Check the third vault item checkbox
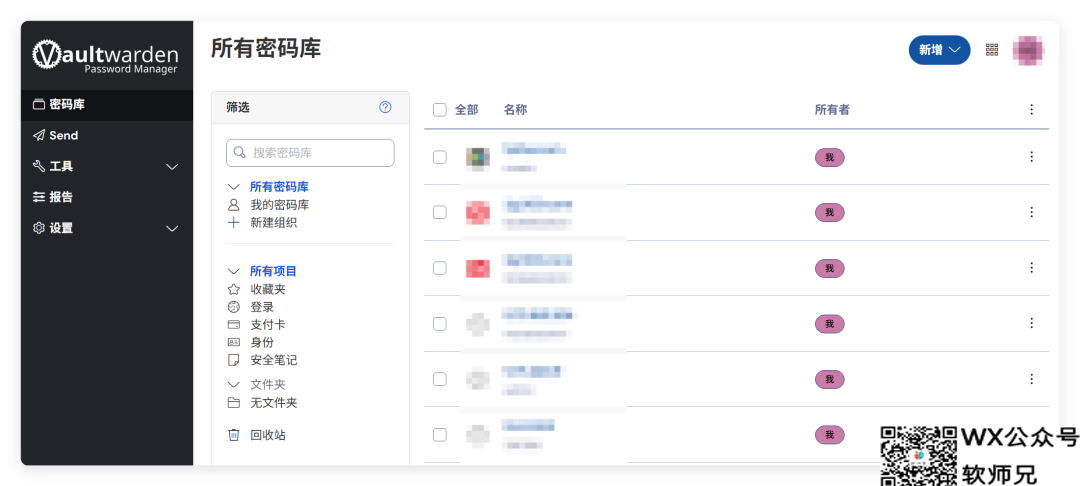Viewport: 1080px width, 486px height. click(439, 268)
